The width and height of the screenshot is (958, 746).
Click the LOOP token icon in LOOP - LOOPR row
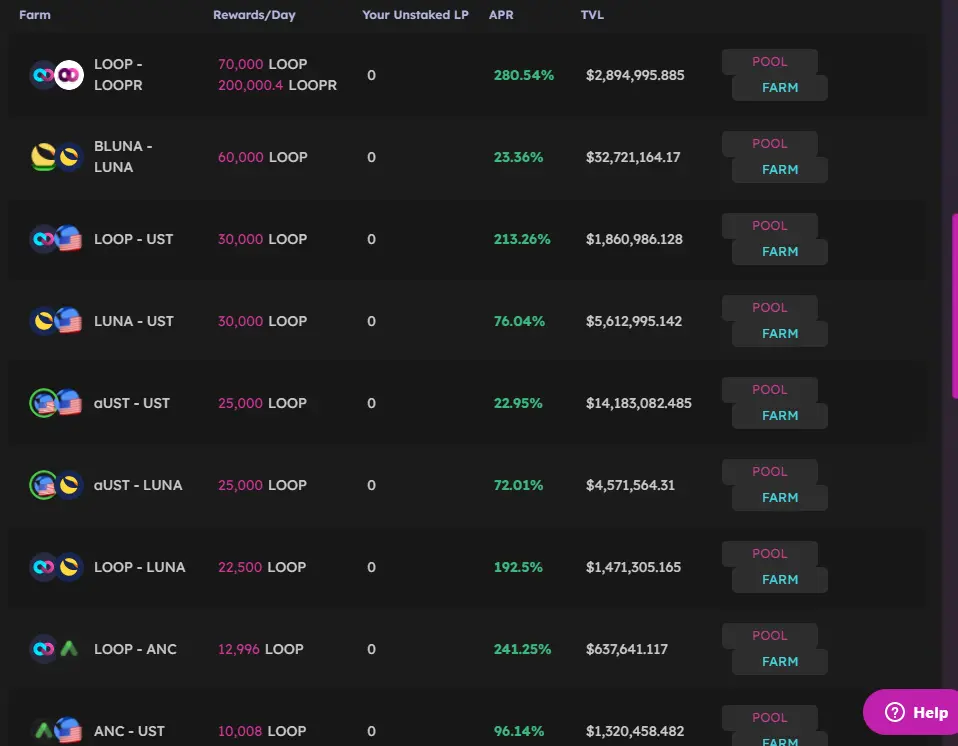pyautogui.click(x=43, y=75)
